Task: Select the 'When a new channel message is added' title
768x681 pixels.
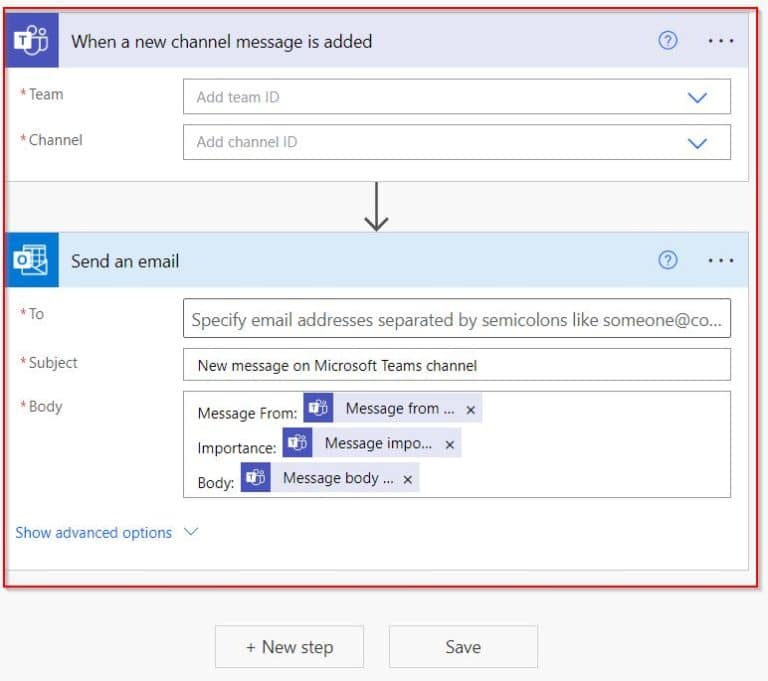Action: (222, 42)
